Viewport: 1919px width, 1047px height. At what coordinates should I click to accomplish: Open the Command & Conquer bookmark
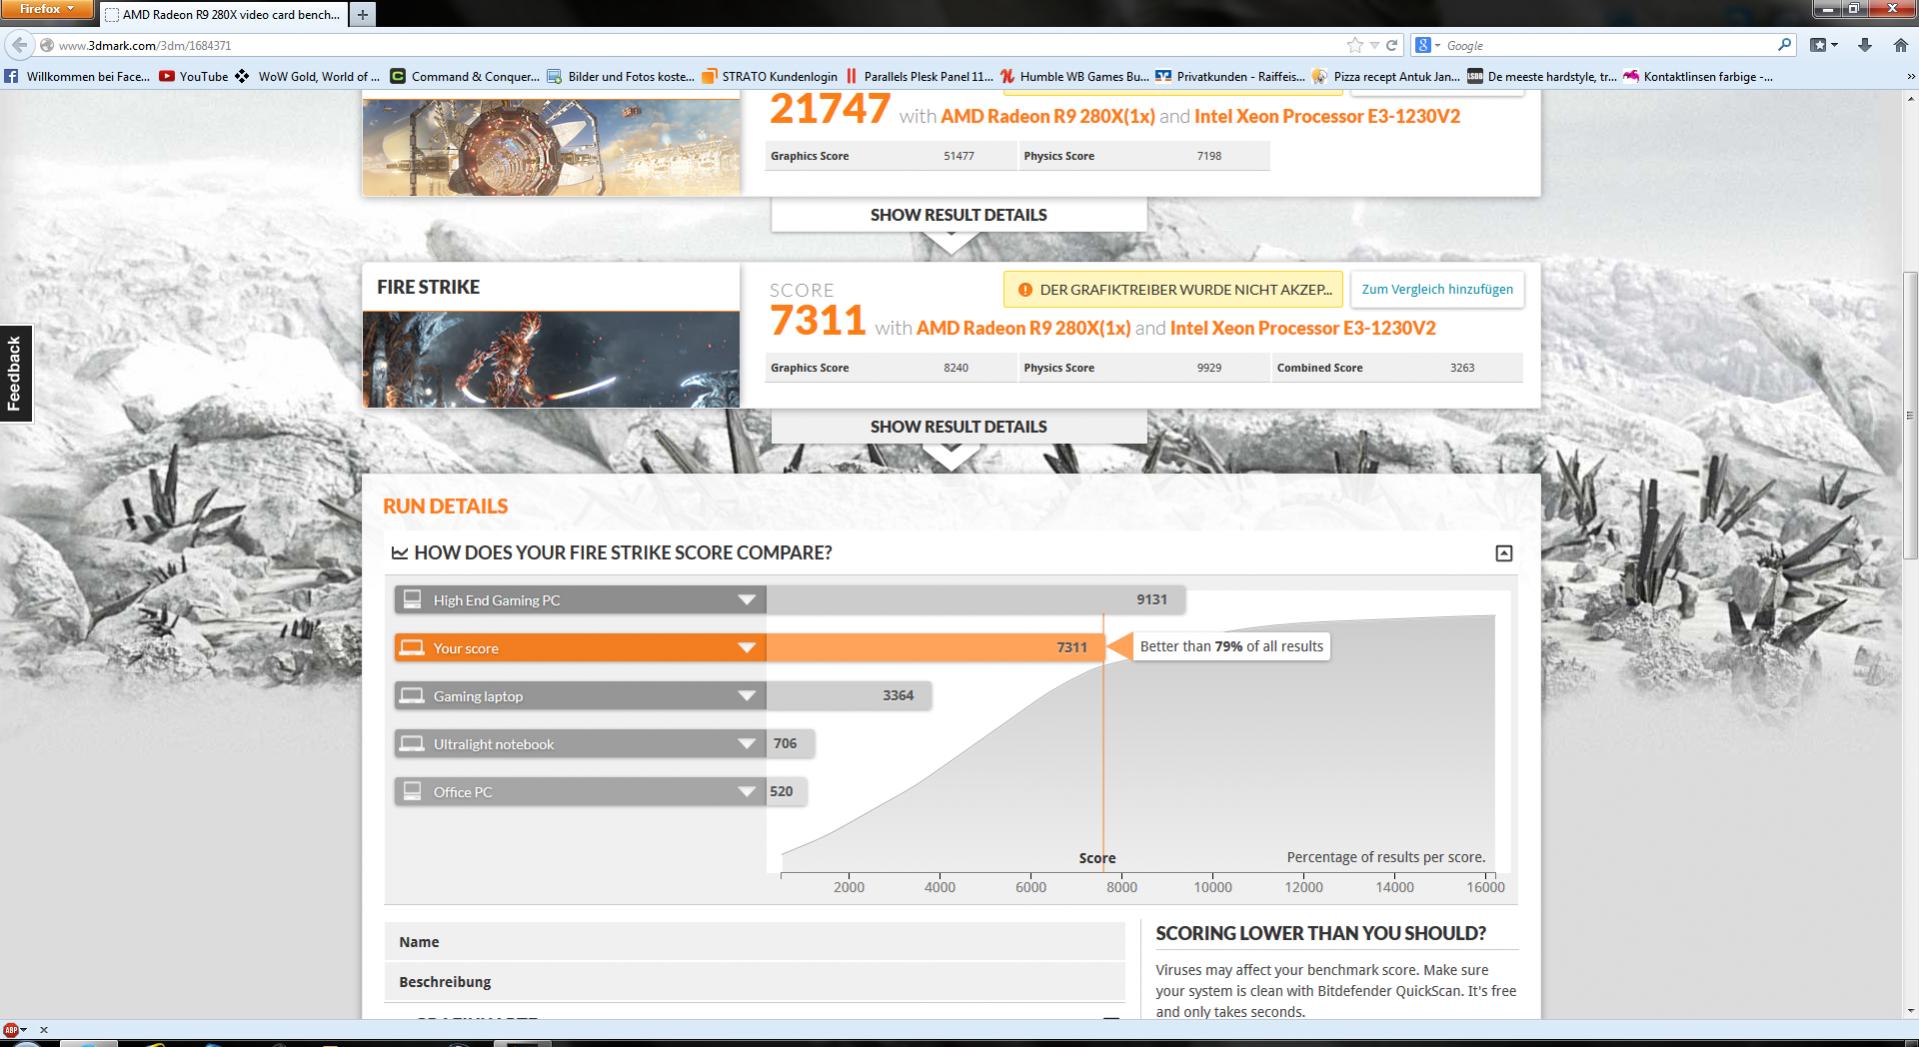465,76
